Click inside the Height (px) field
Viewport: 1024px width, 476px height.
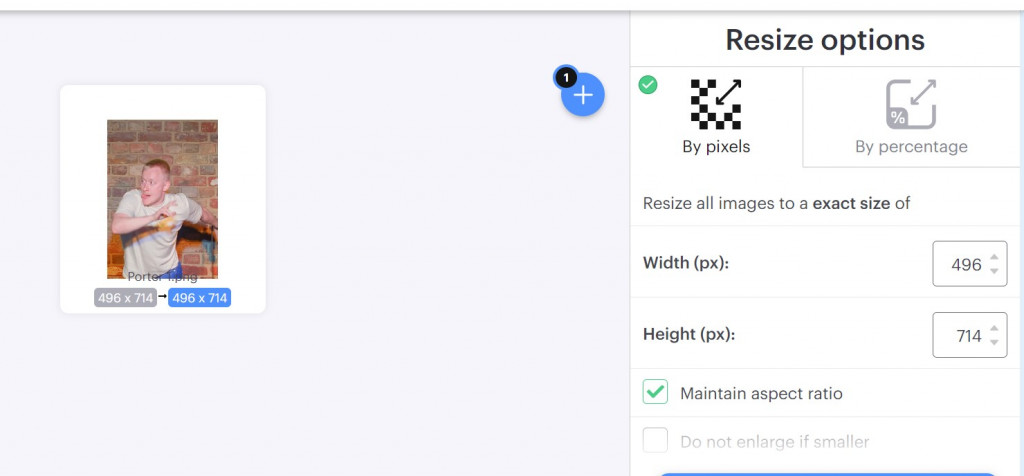[x=970, y=335]
